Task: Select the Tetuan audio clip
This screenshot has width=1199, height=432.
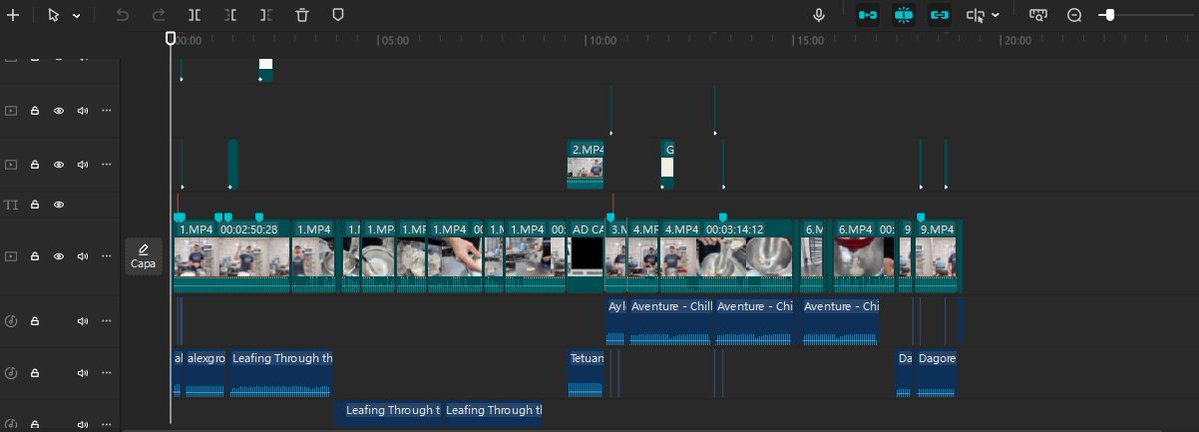Action: click(586, 373)
